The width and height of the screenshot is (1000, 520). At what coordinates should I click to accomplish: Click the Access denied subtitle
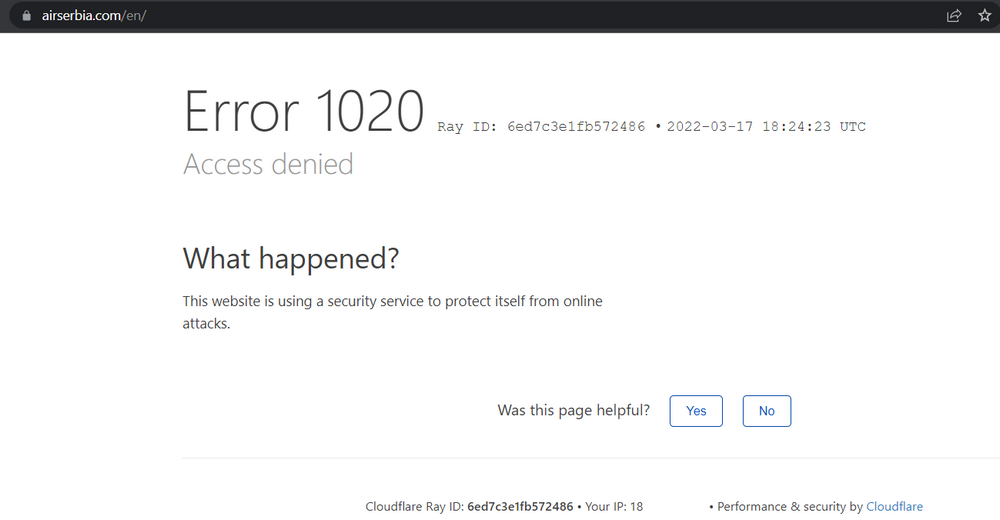(x=268, y=164)
